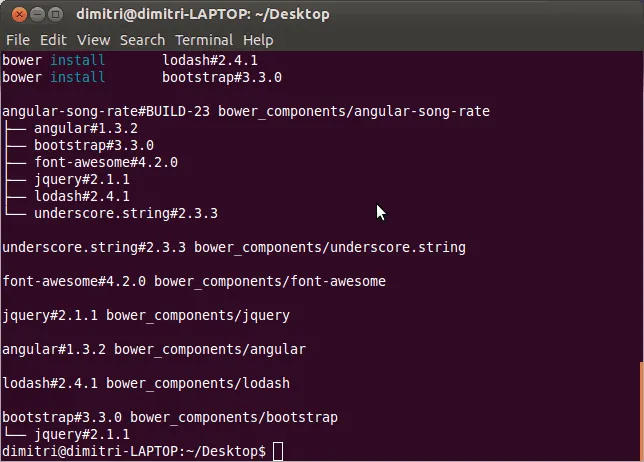Open the Edit menu
Screen dimensions: 644x462
[x=53, y=40]
